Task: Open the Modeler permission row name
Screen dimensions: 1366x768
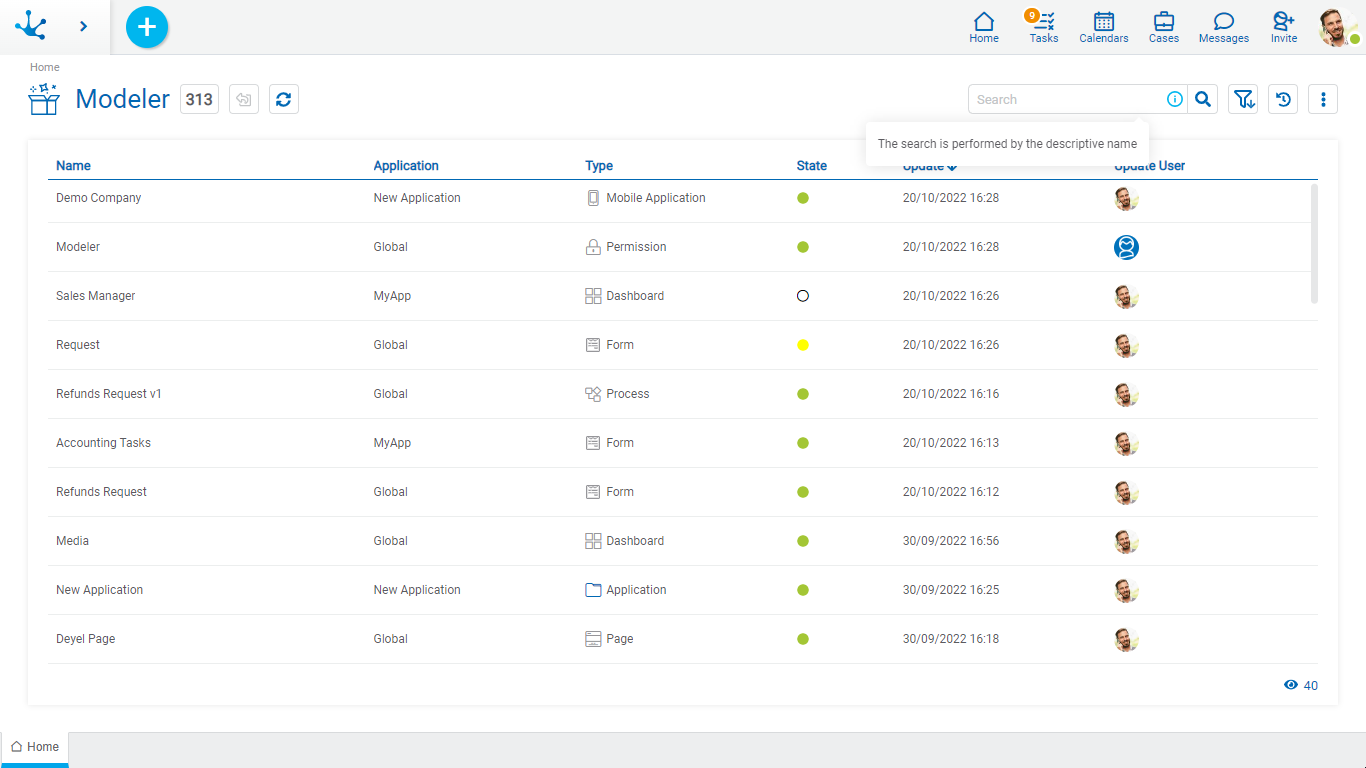Action: 78,247
